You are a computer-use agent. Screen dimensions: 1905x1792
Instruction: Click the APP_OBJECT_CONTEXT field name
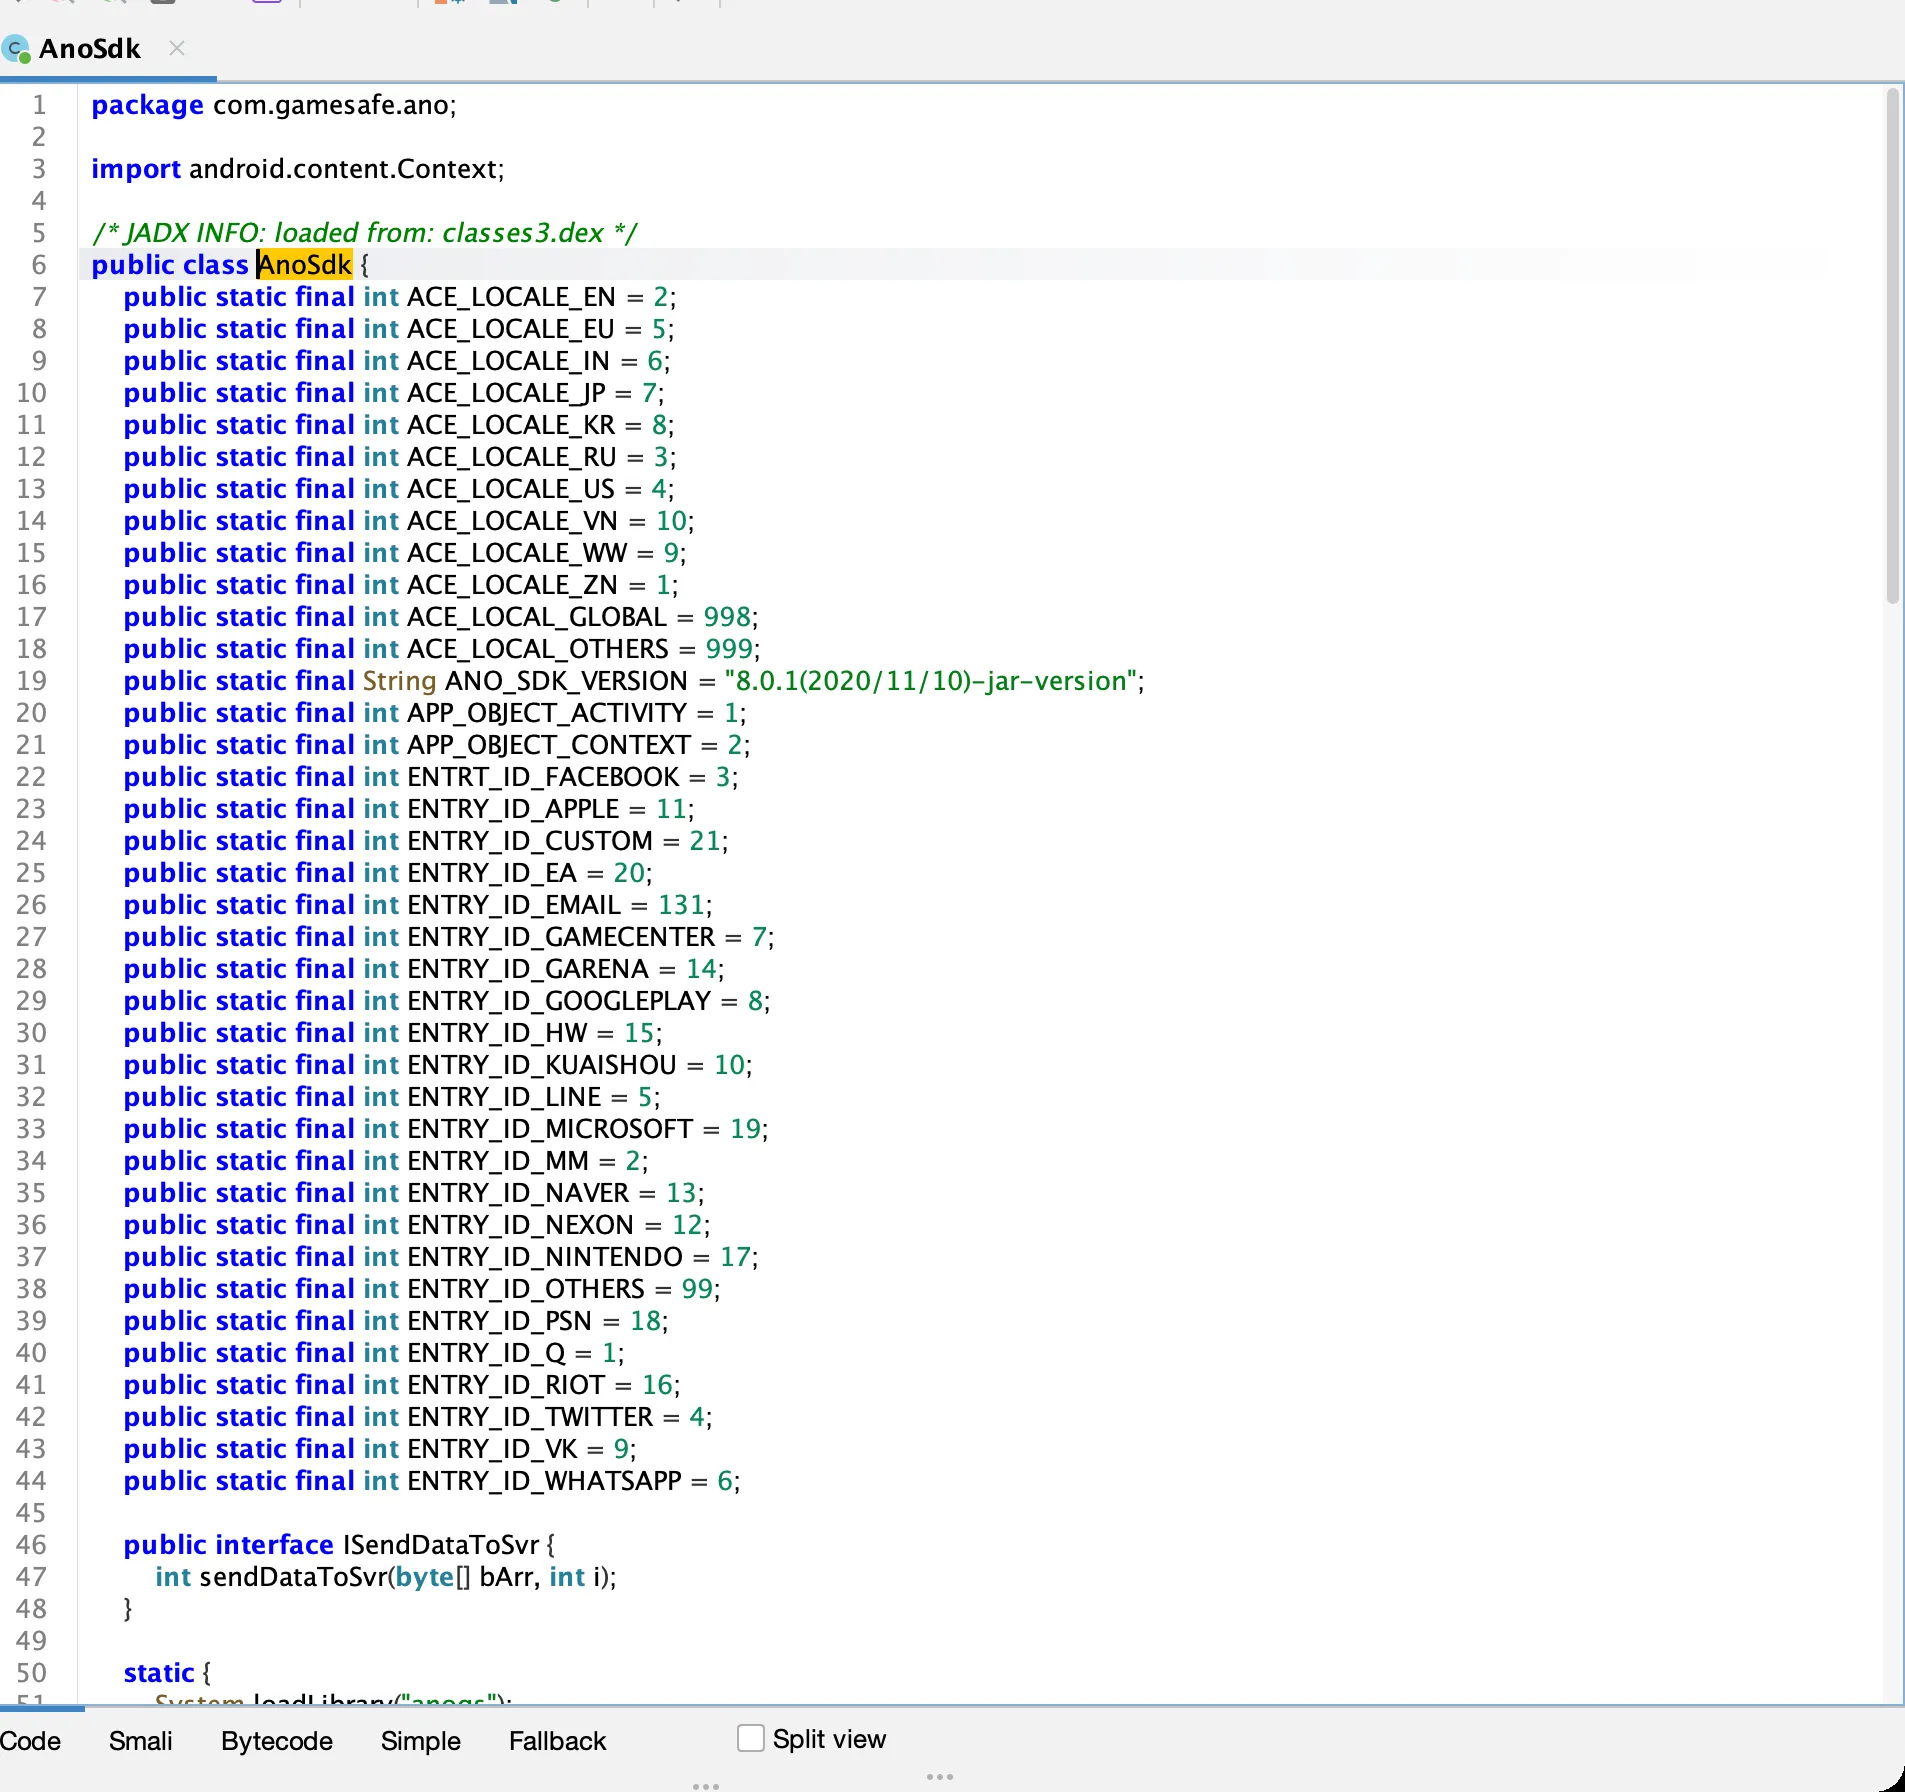click(x=549, y=745)
